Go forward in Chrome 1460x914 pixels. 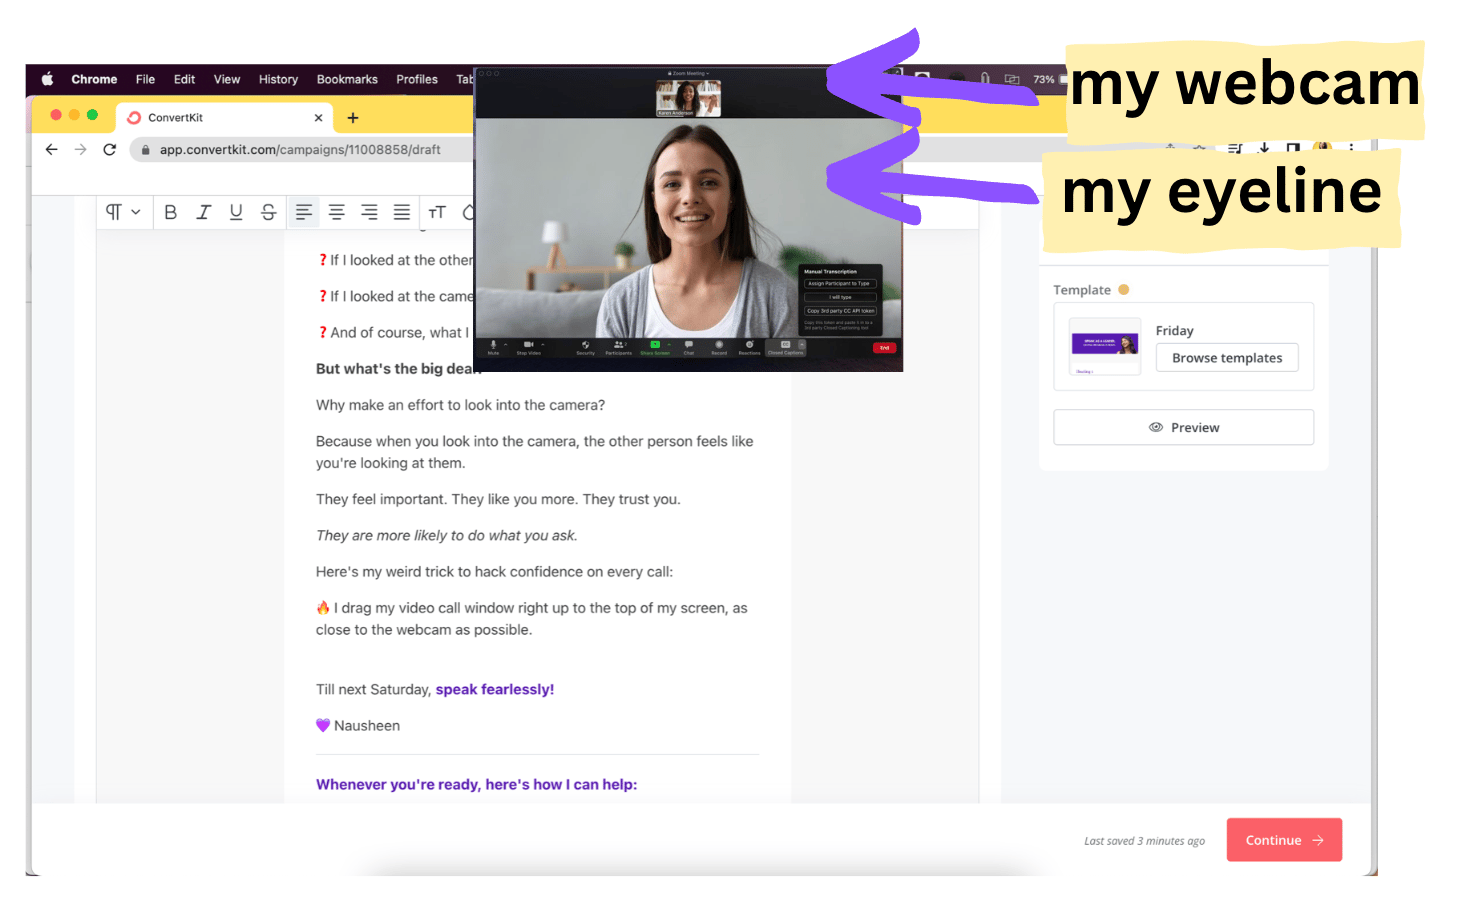[81, 149]
